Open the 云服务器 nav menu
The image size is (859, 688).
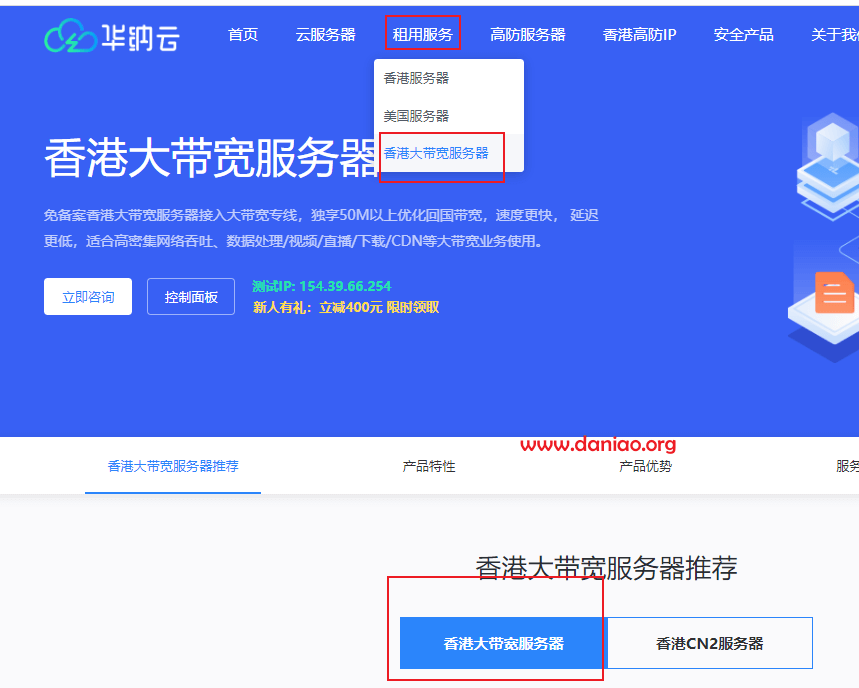(325, 35)
